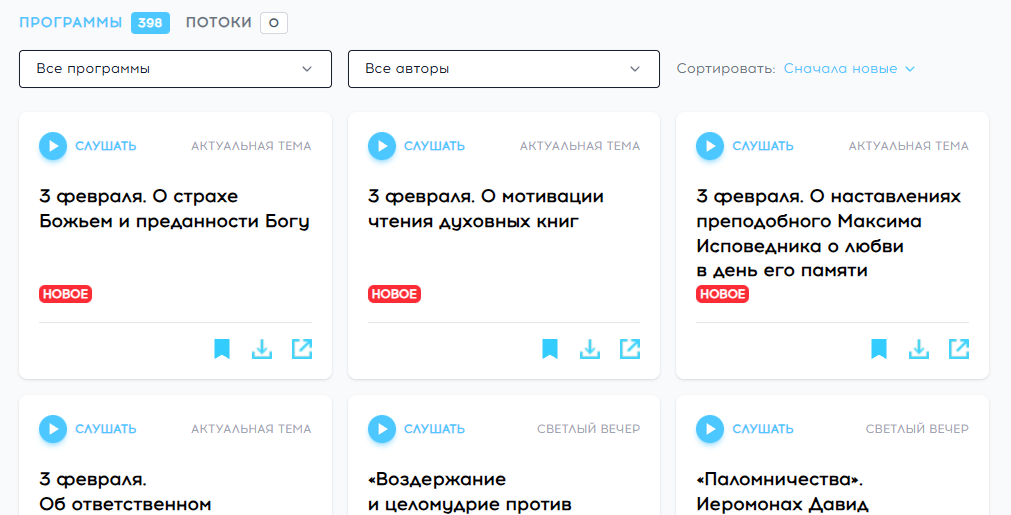This screenshot has height=515, width=1011.
Task: Bookmark «О мотивации чтения духовных книг» card
Action: [x=550, y=349]
